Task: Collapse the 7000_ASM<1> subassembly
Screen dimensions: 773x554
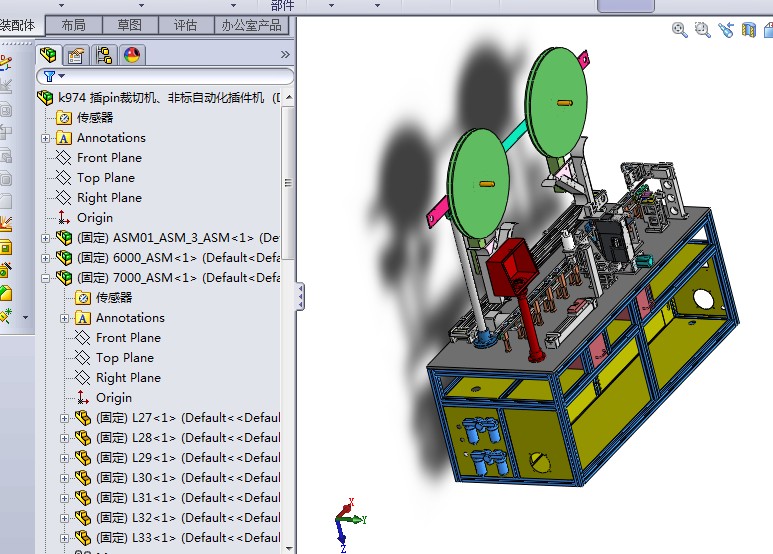Action: pyautogui.click(x=46, y=278)
